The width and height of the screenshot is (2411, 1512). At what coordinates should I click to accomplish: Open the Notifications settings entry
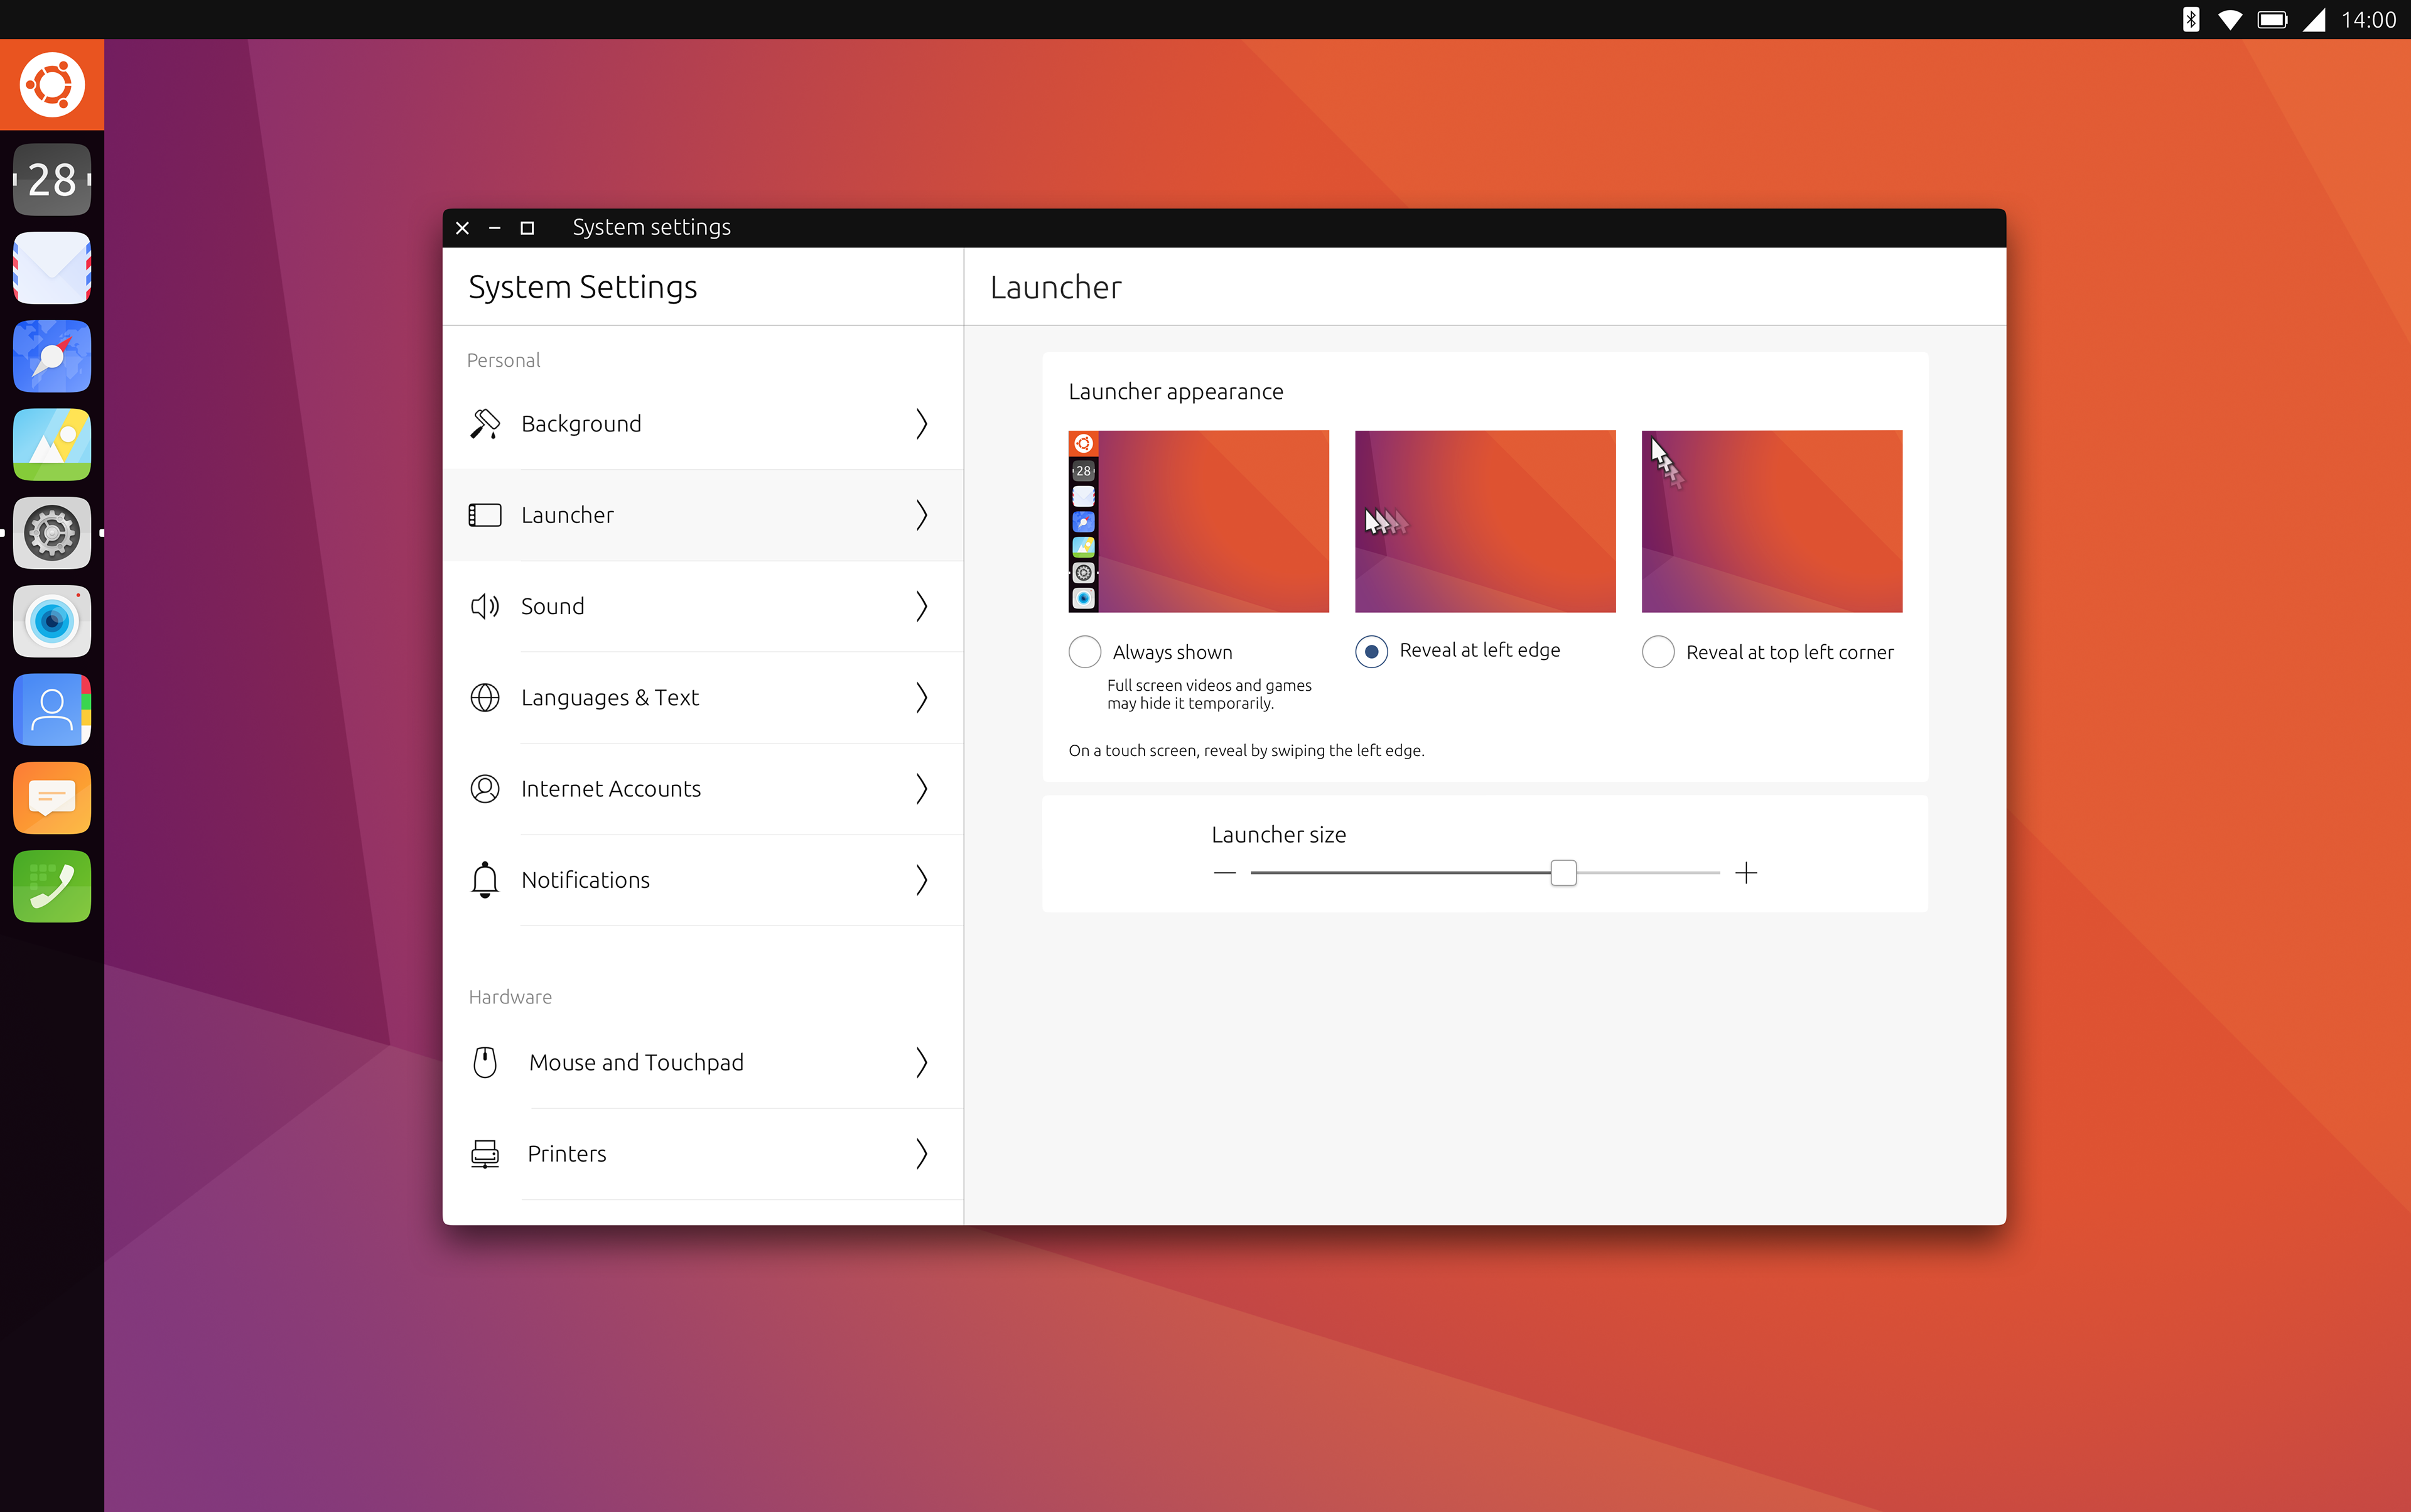coord(703,879)
